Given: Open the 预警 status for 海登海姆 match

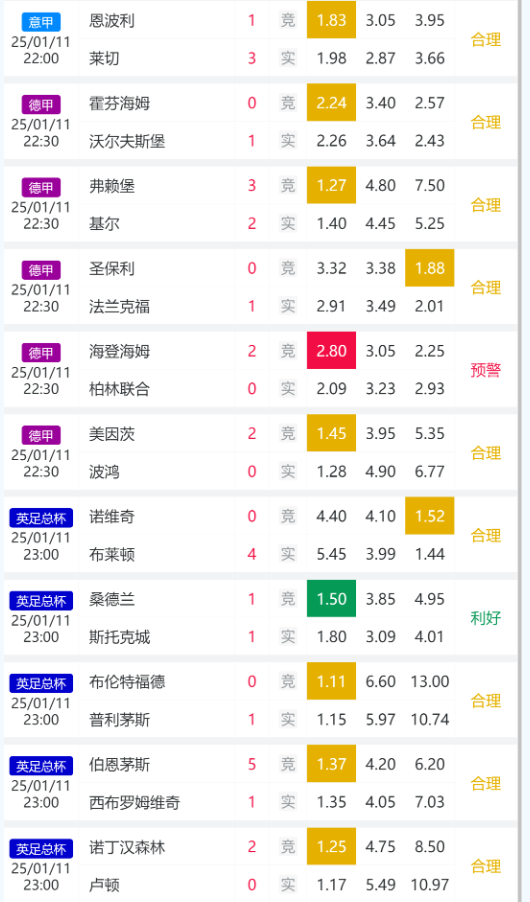Looking at the screenshot, I should click(x=486, y=370).
